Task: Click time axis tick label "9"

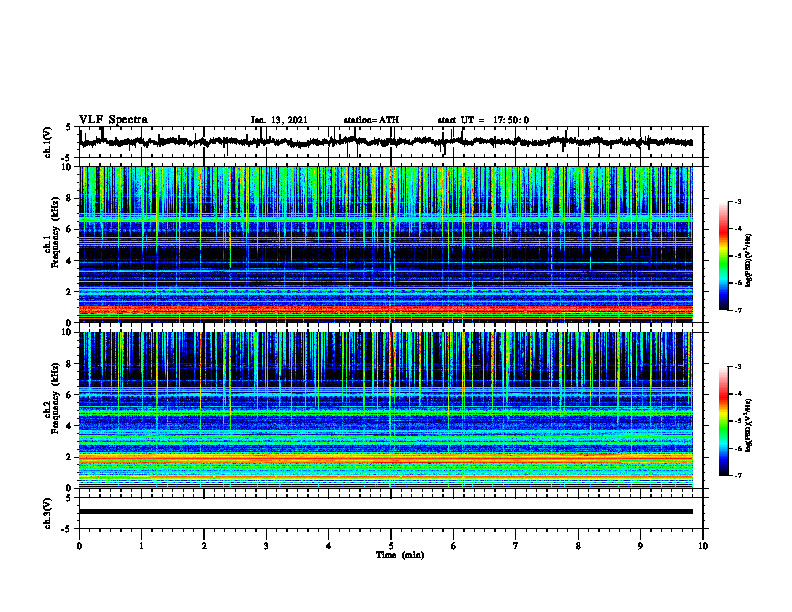Action: pyautogui.click(x=640, y=546)
